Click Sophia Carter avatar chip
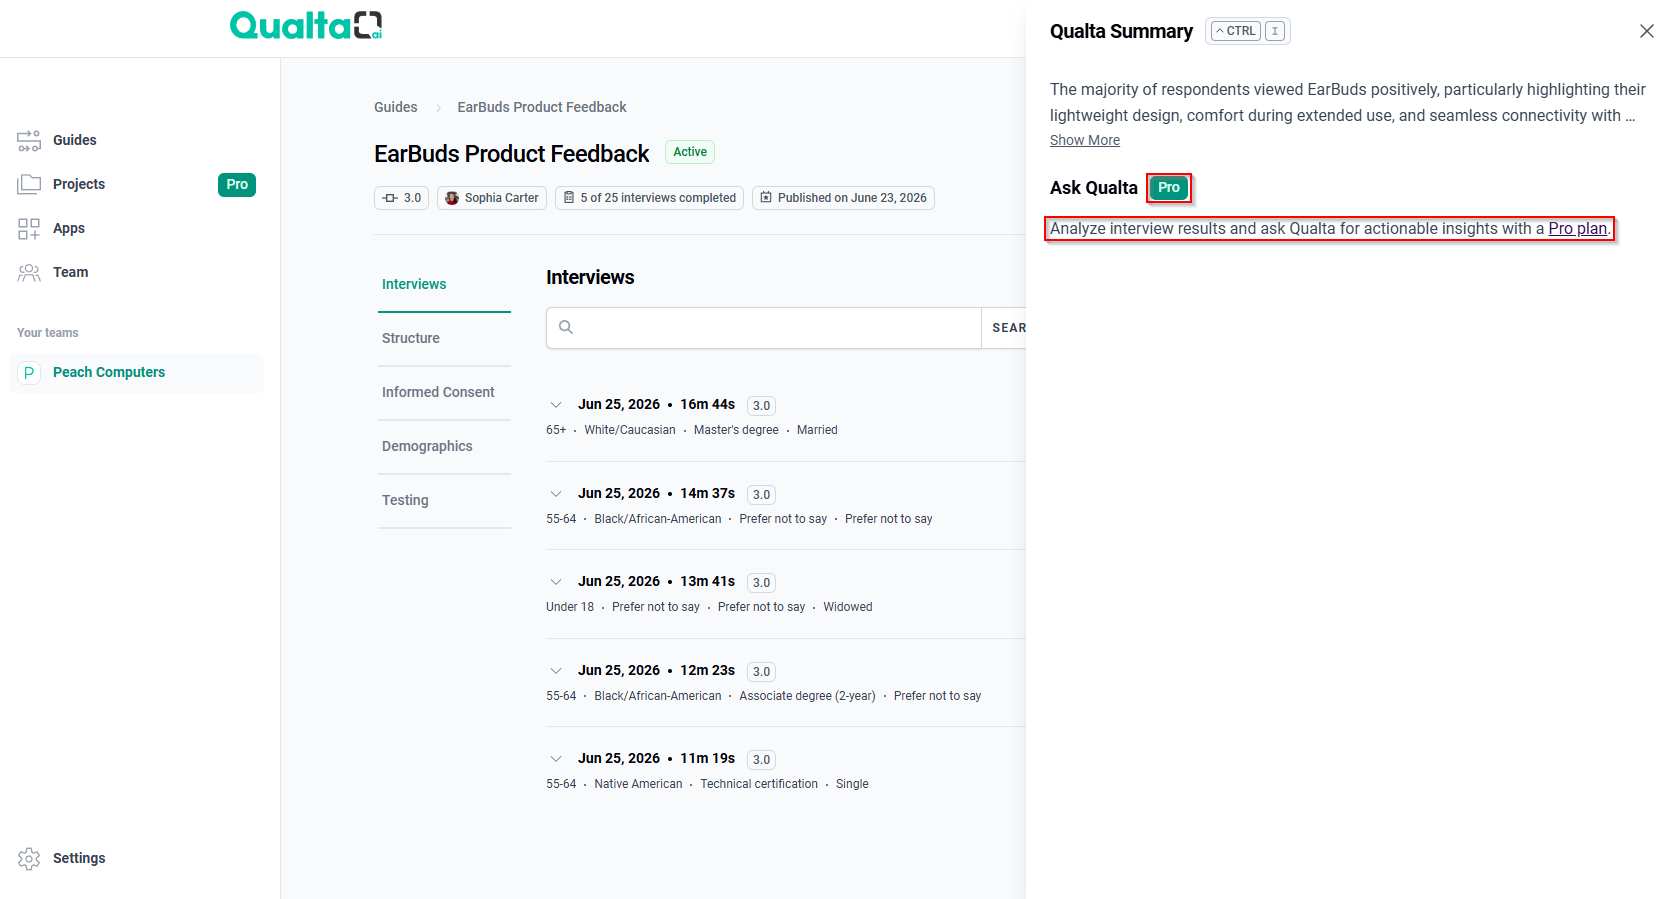The image size is (1674, 899). tap(492, 198)
